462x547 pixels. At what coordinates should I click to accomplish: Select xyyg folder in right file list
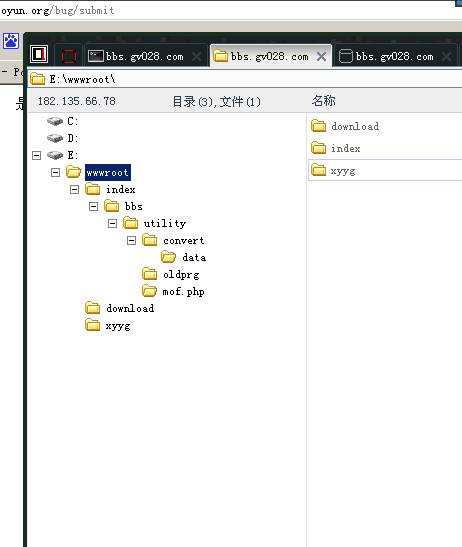pos(385,170)
